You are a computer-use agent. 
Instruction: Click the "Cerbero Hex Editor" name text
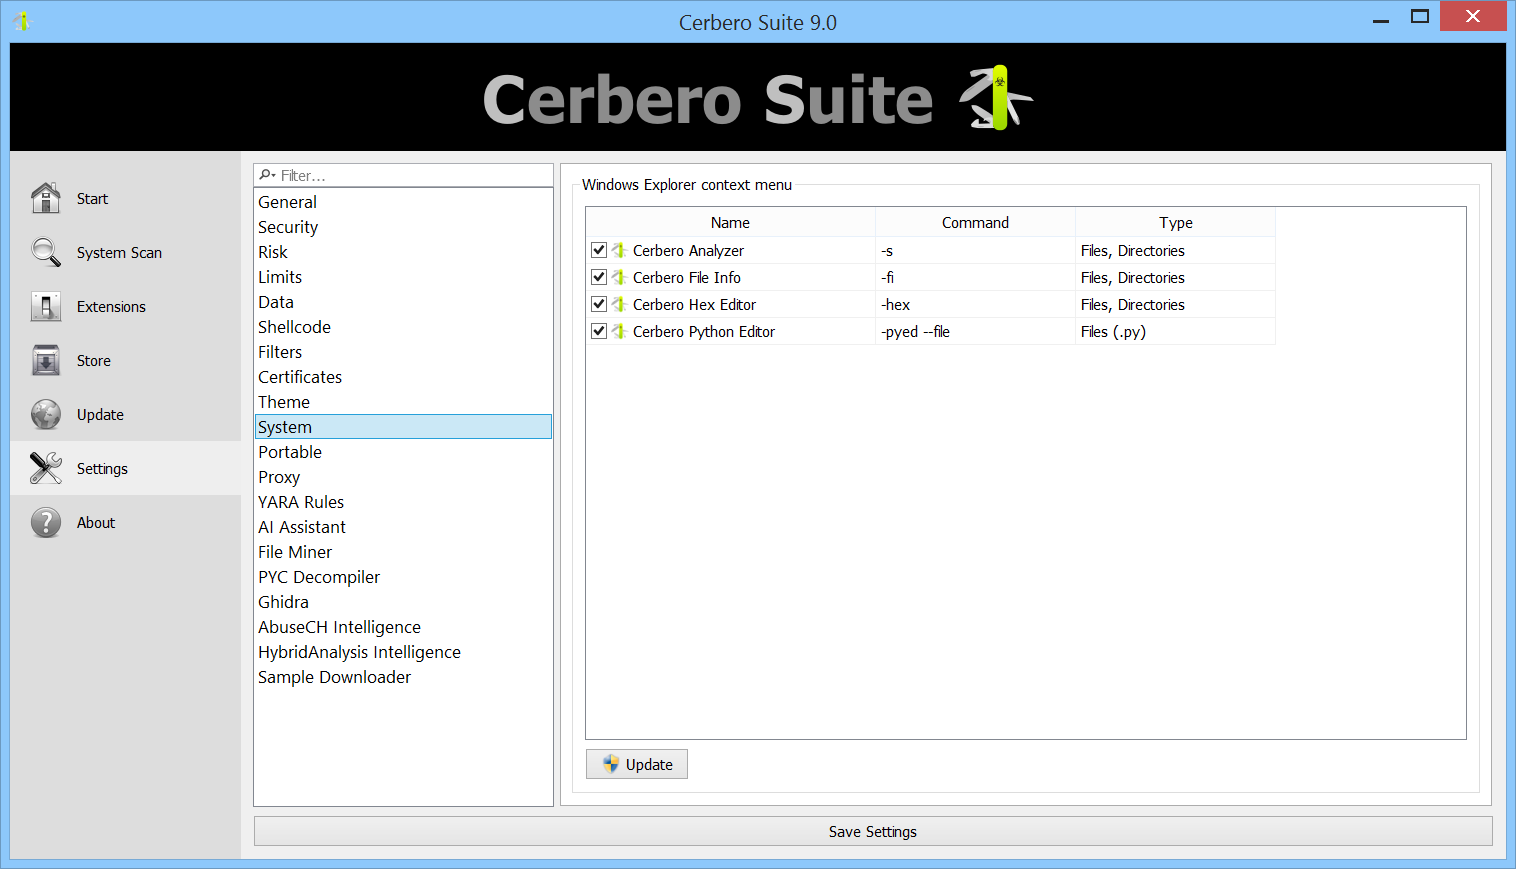[694, 304]
